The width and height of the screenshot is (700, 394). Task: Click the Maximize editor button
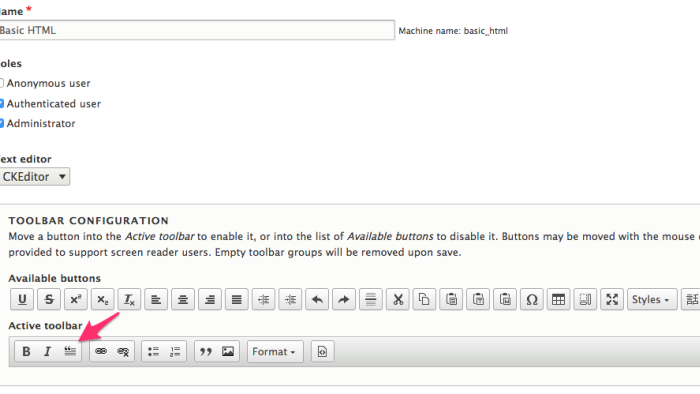pos(612,299)
